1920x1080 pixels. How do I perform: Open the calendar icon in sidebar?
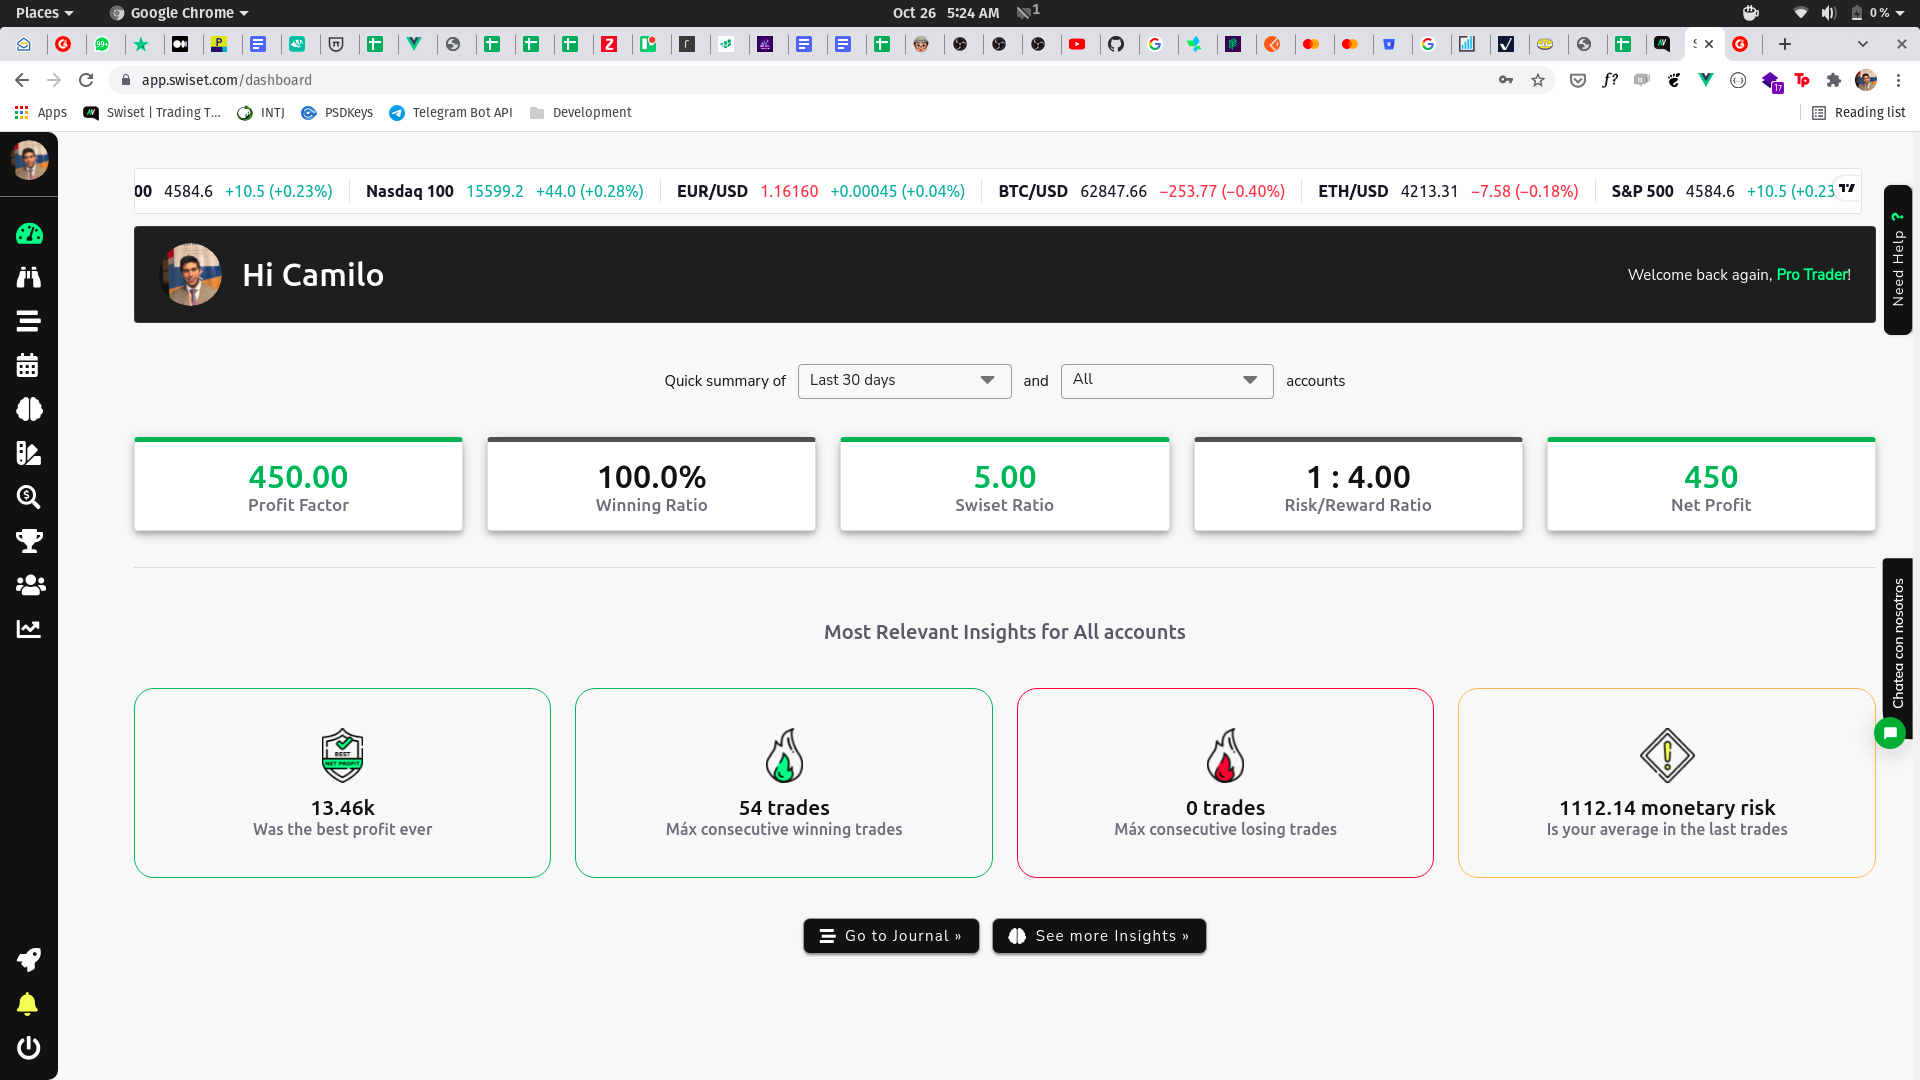(28, 366)
